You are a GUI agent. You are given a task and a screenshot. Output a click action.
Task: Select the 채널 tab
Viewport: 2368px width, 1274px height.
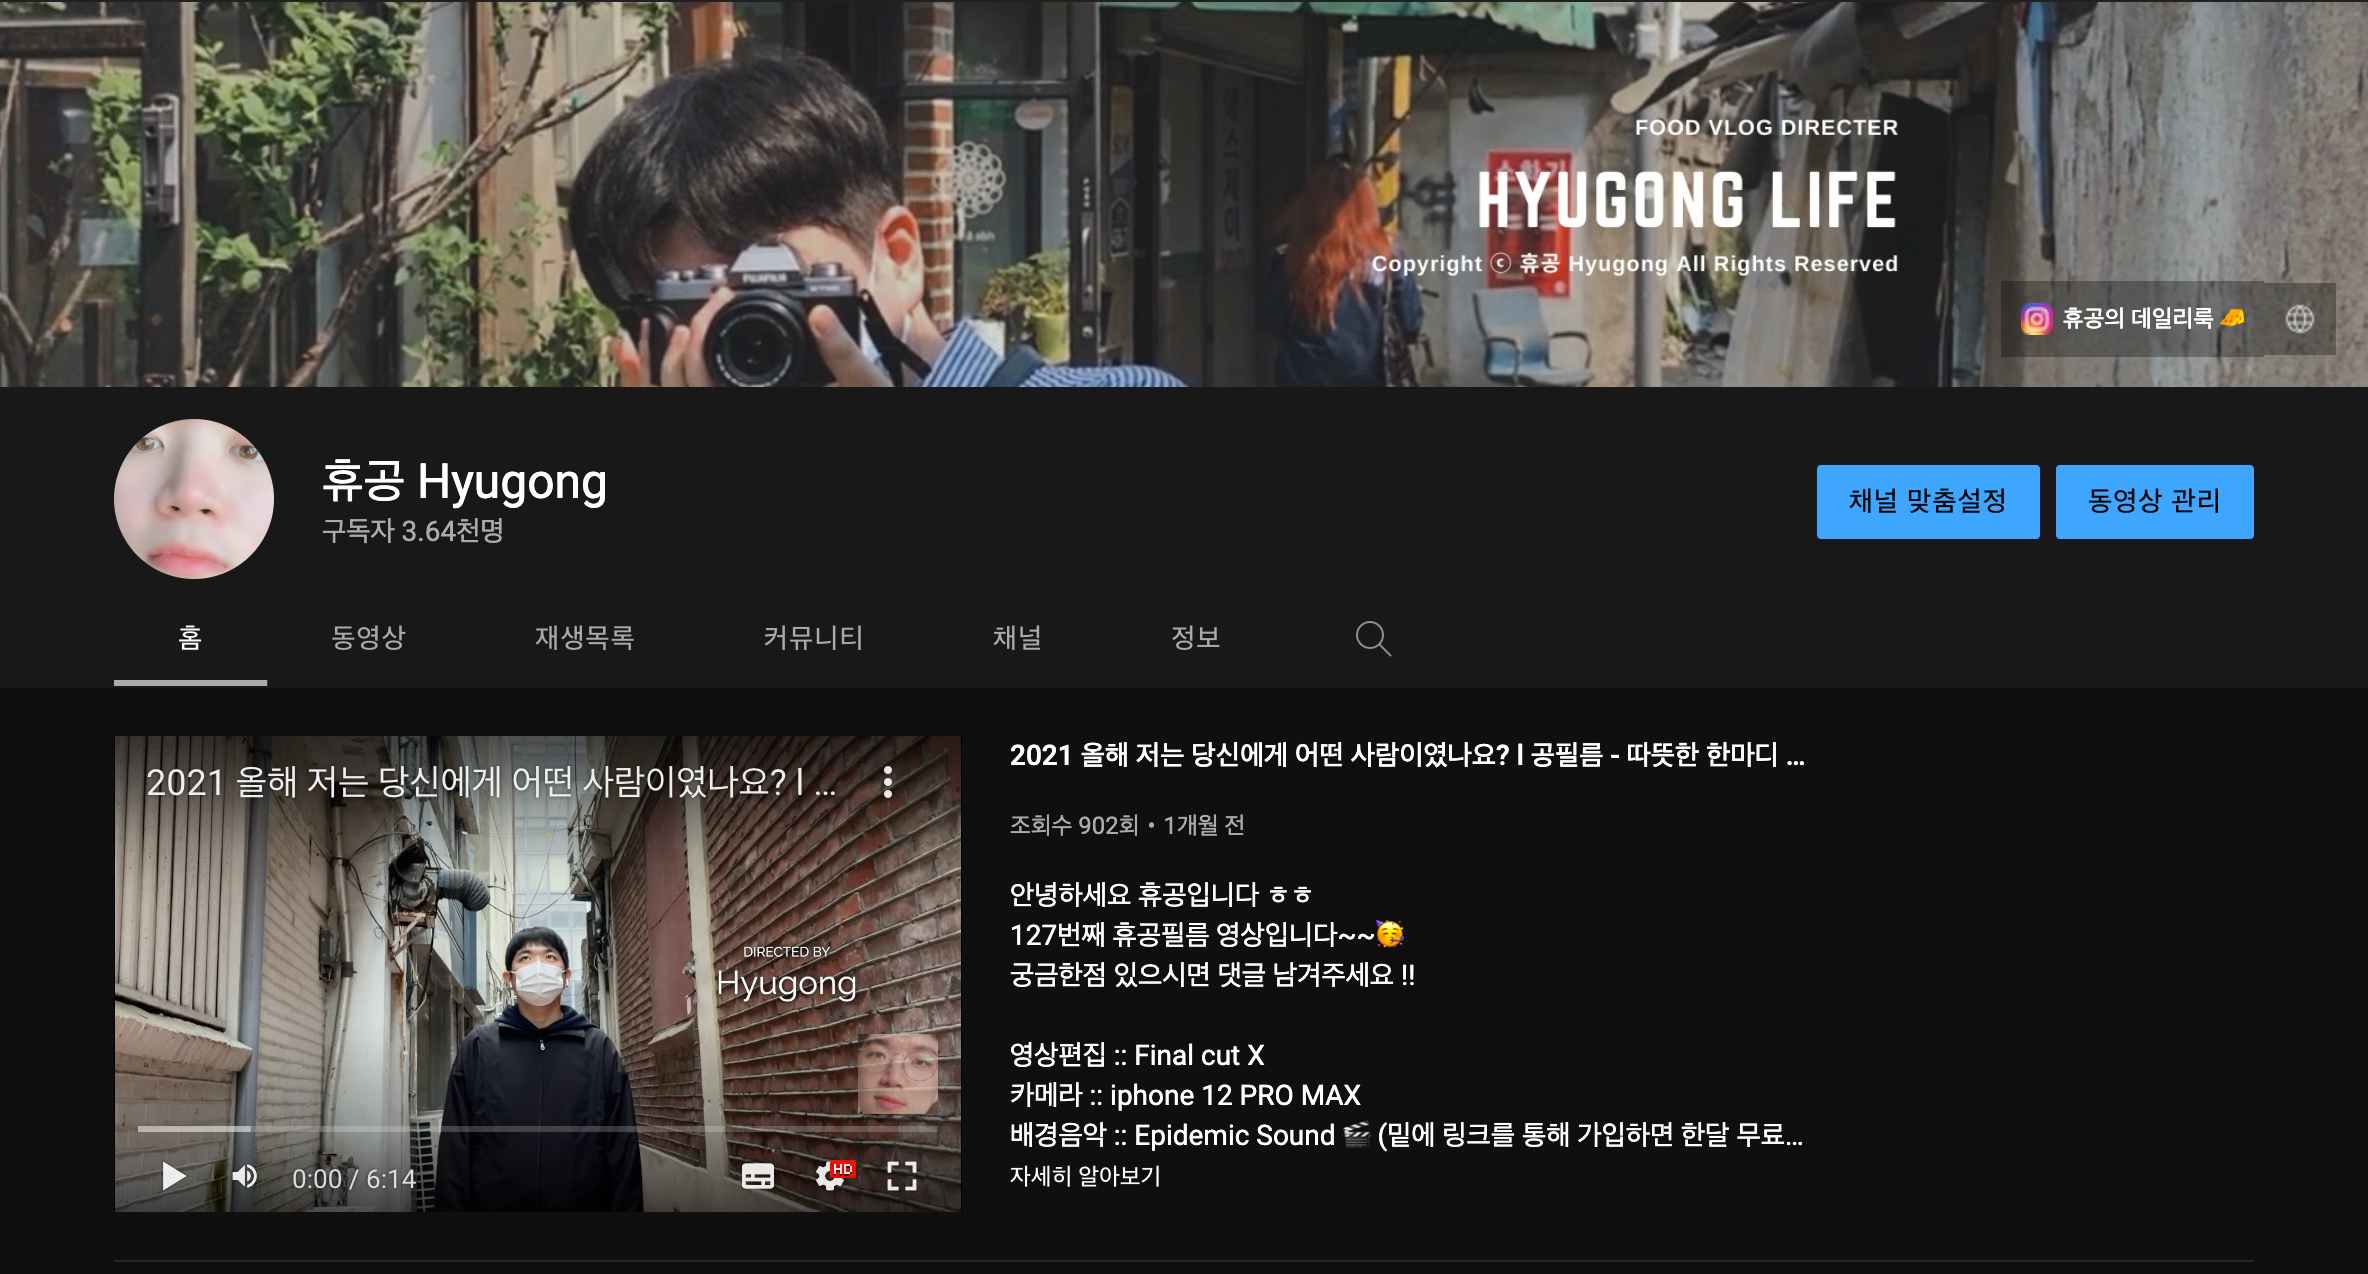pos(1017,637)
